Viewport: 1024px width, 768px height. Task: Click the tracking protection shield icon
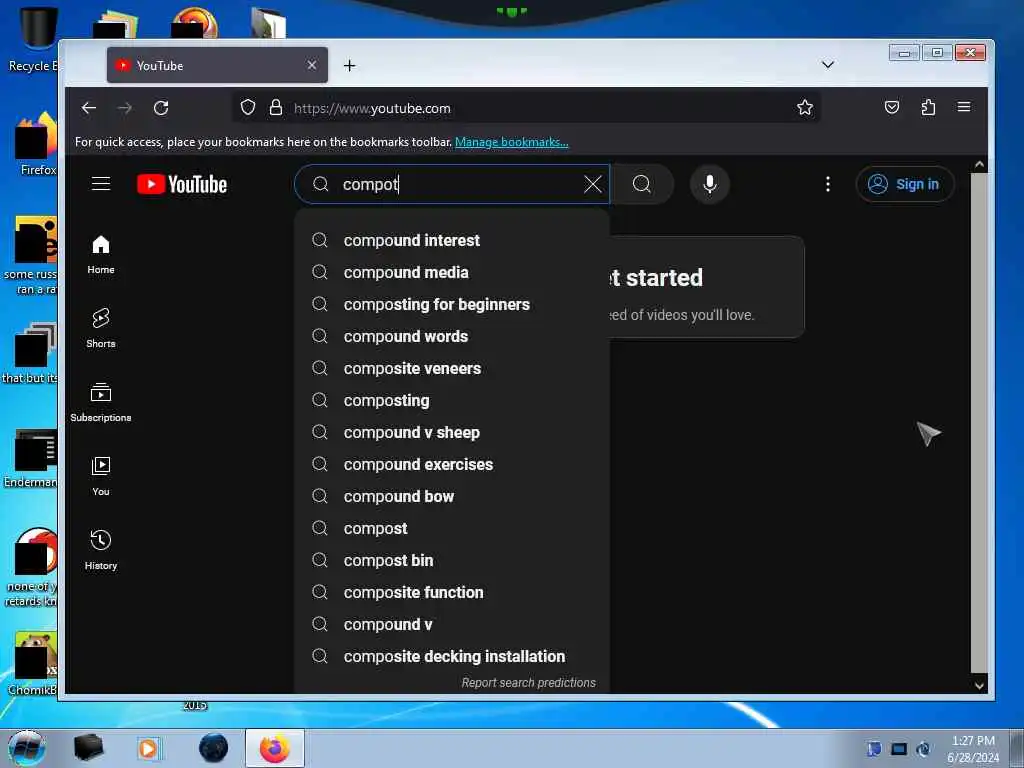248,107
